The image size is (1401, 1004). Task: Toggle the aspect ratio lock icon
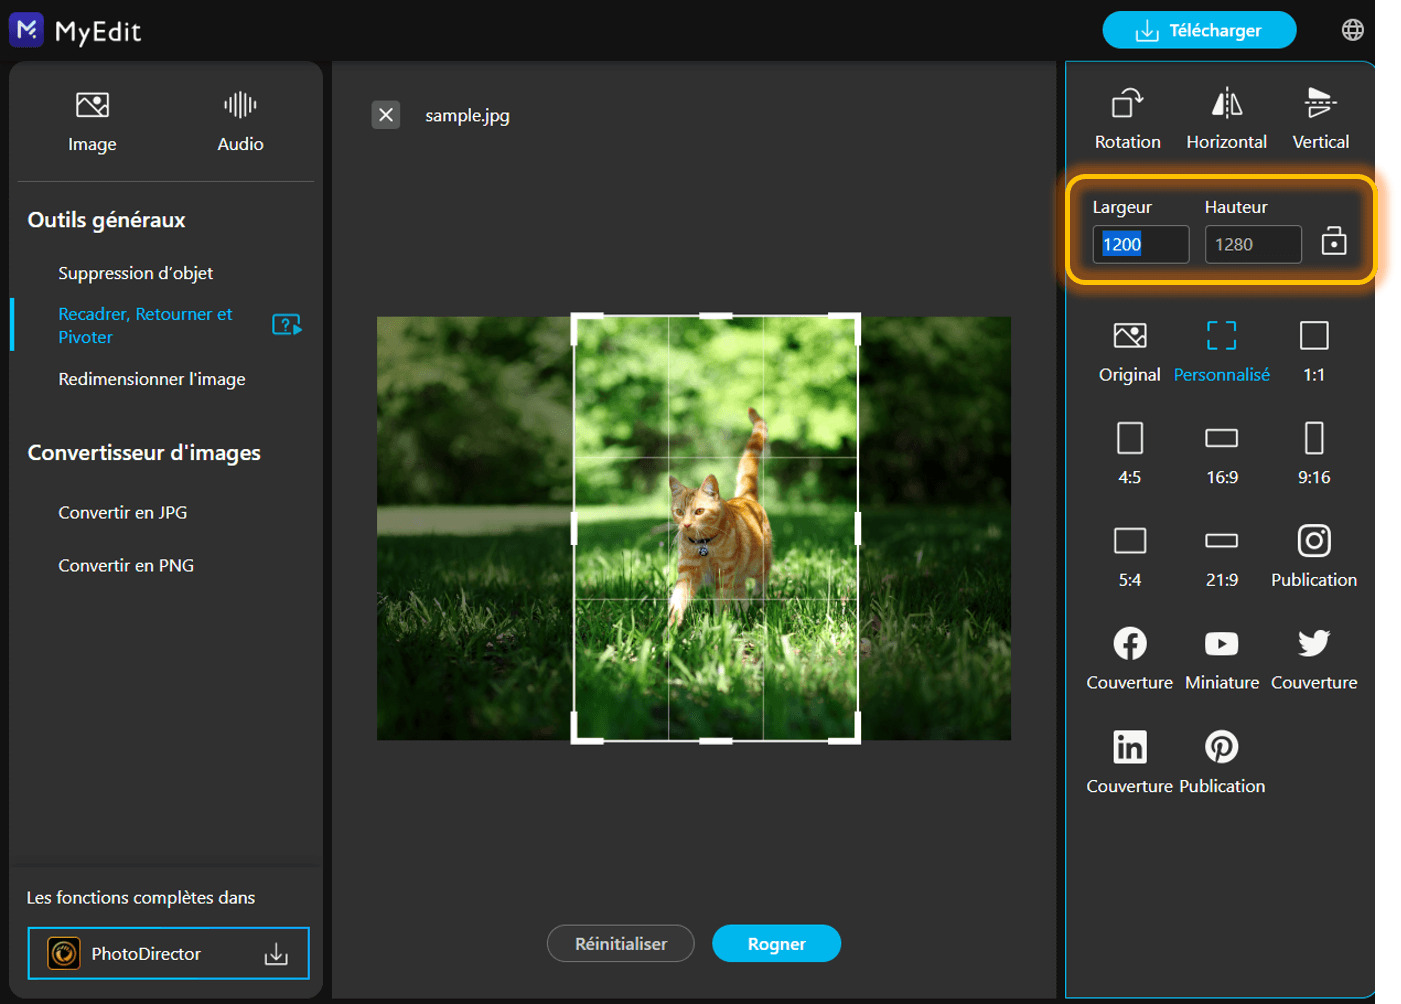[1334, 242]
